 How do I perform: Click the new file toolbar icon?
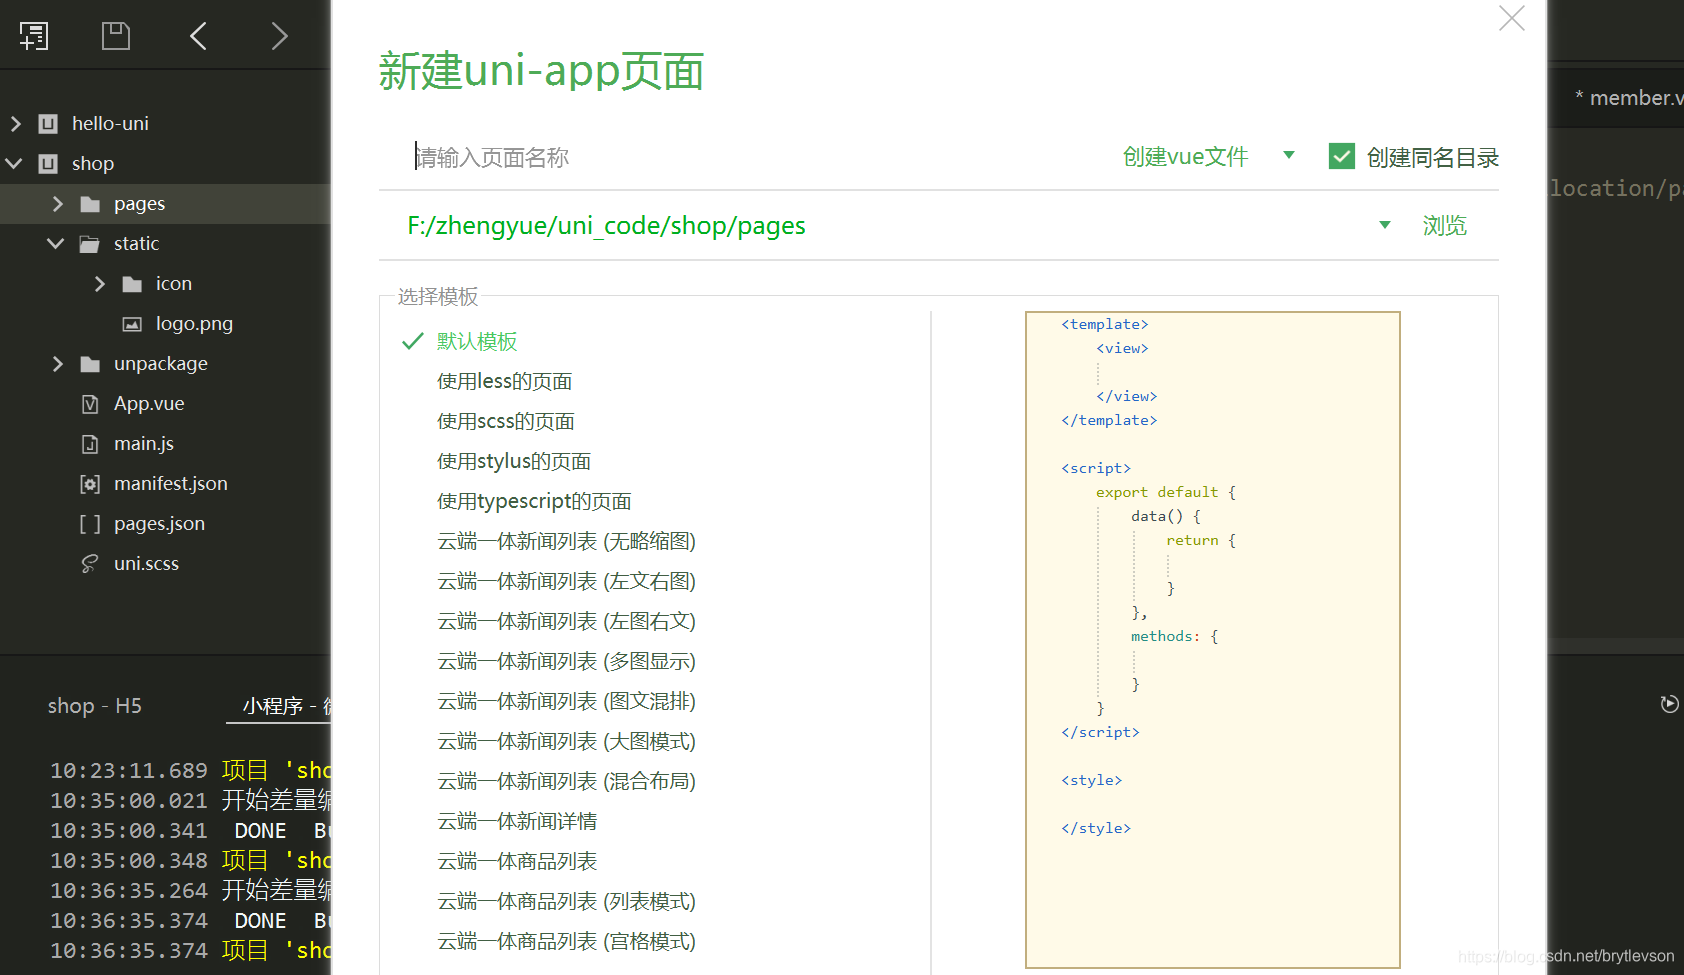tap(33, 36)
